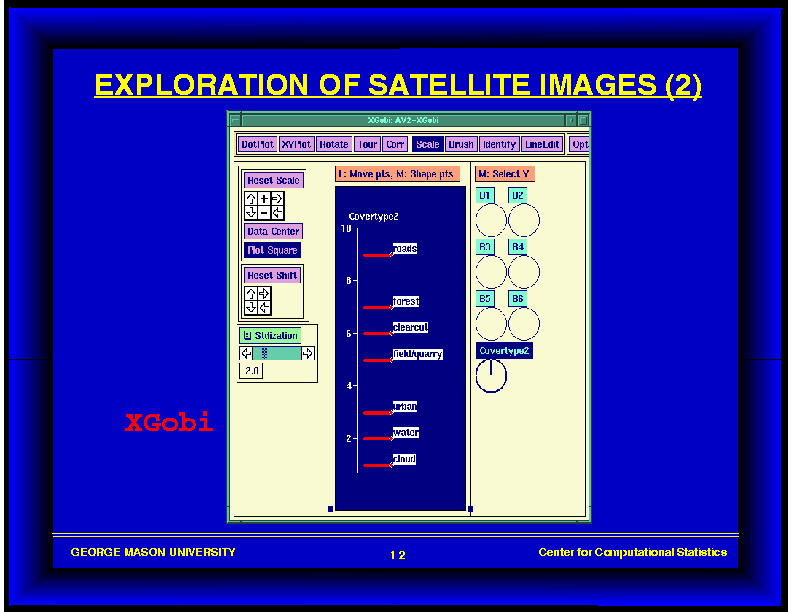Open the Opt menu in toolbar

point(579,145)
